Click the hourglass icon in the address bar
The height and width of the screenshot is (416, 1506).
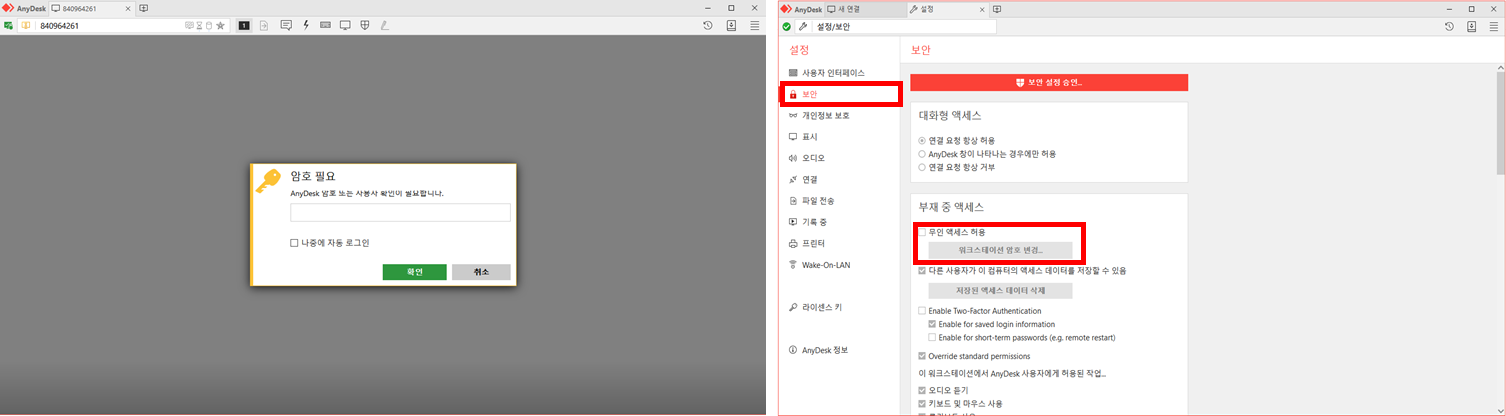click(x=199, y=26)
